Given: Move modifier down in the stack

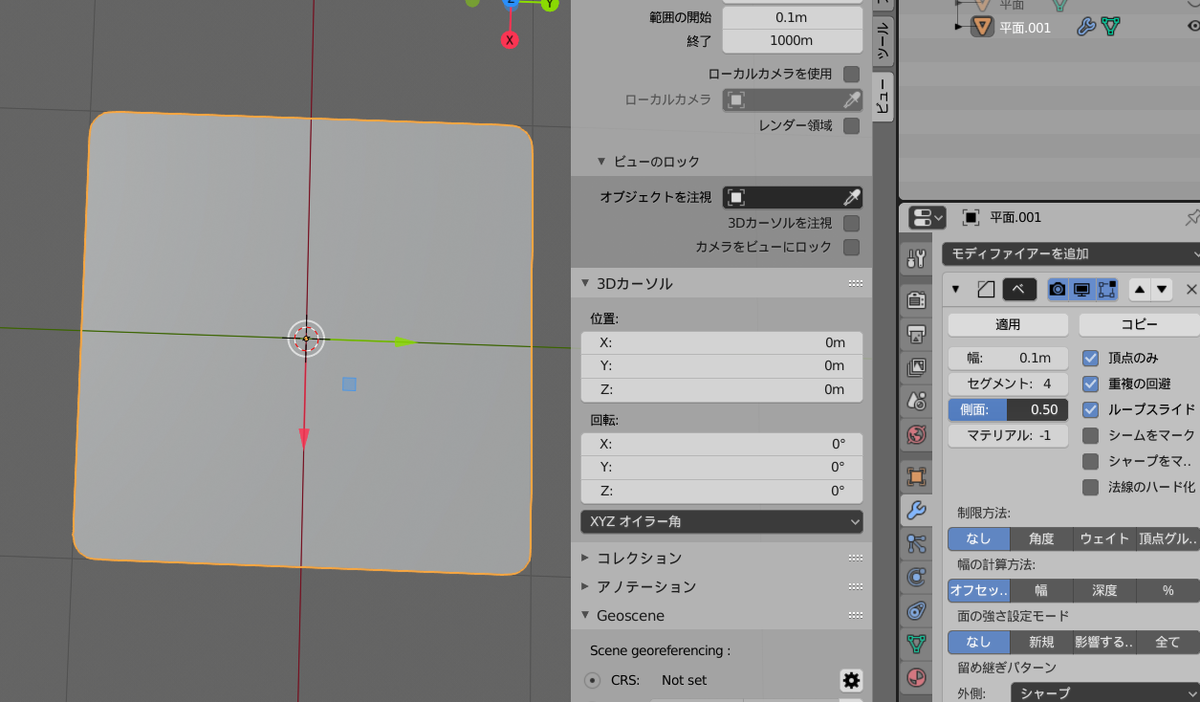Looking at the screenshot, I should click(1161, 289).
